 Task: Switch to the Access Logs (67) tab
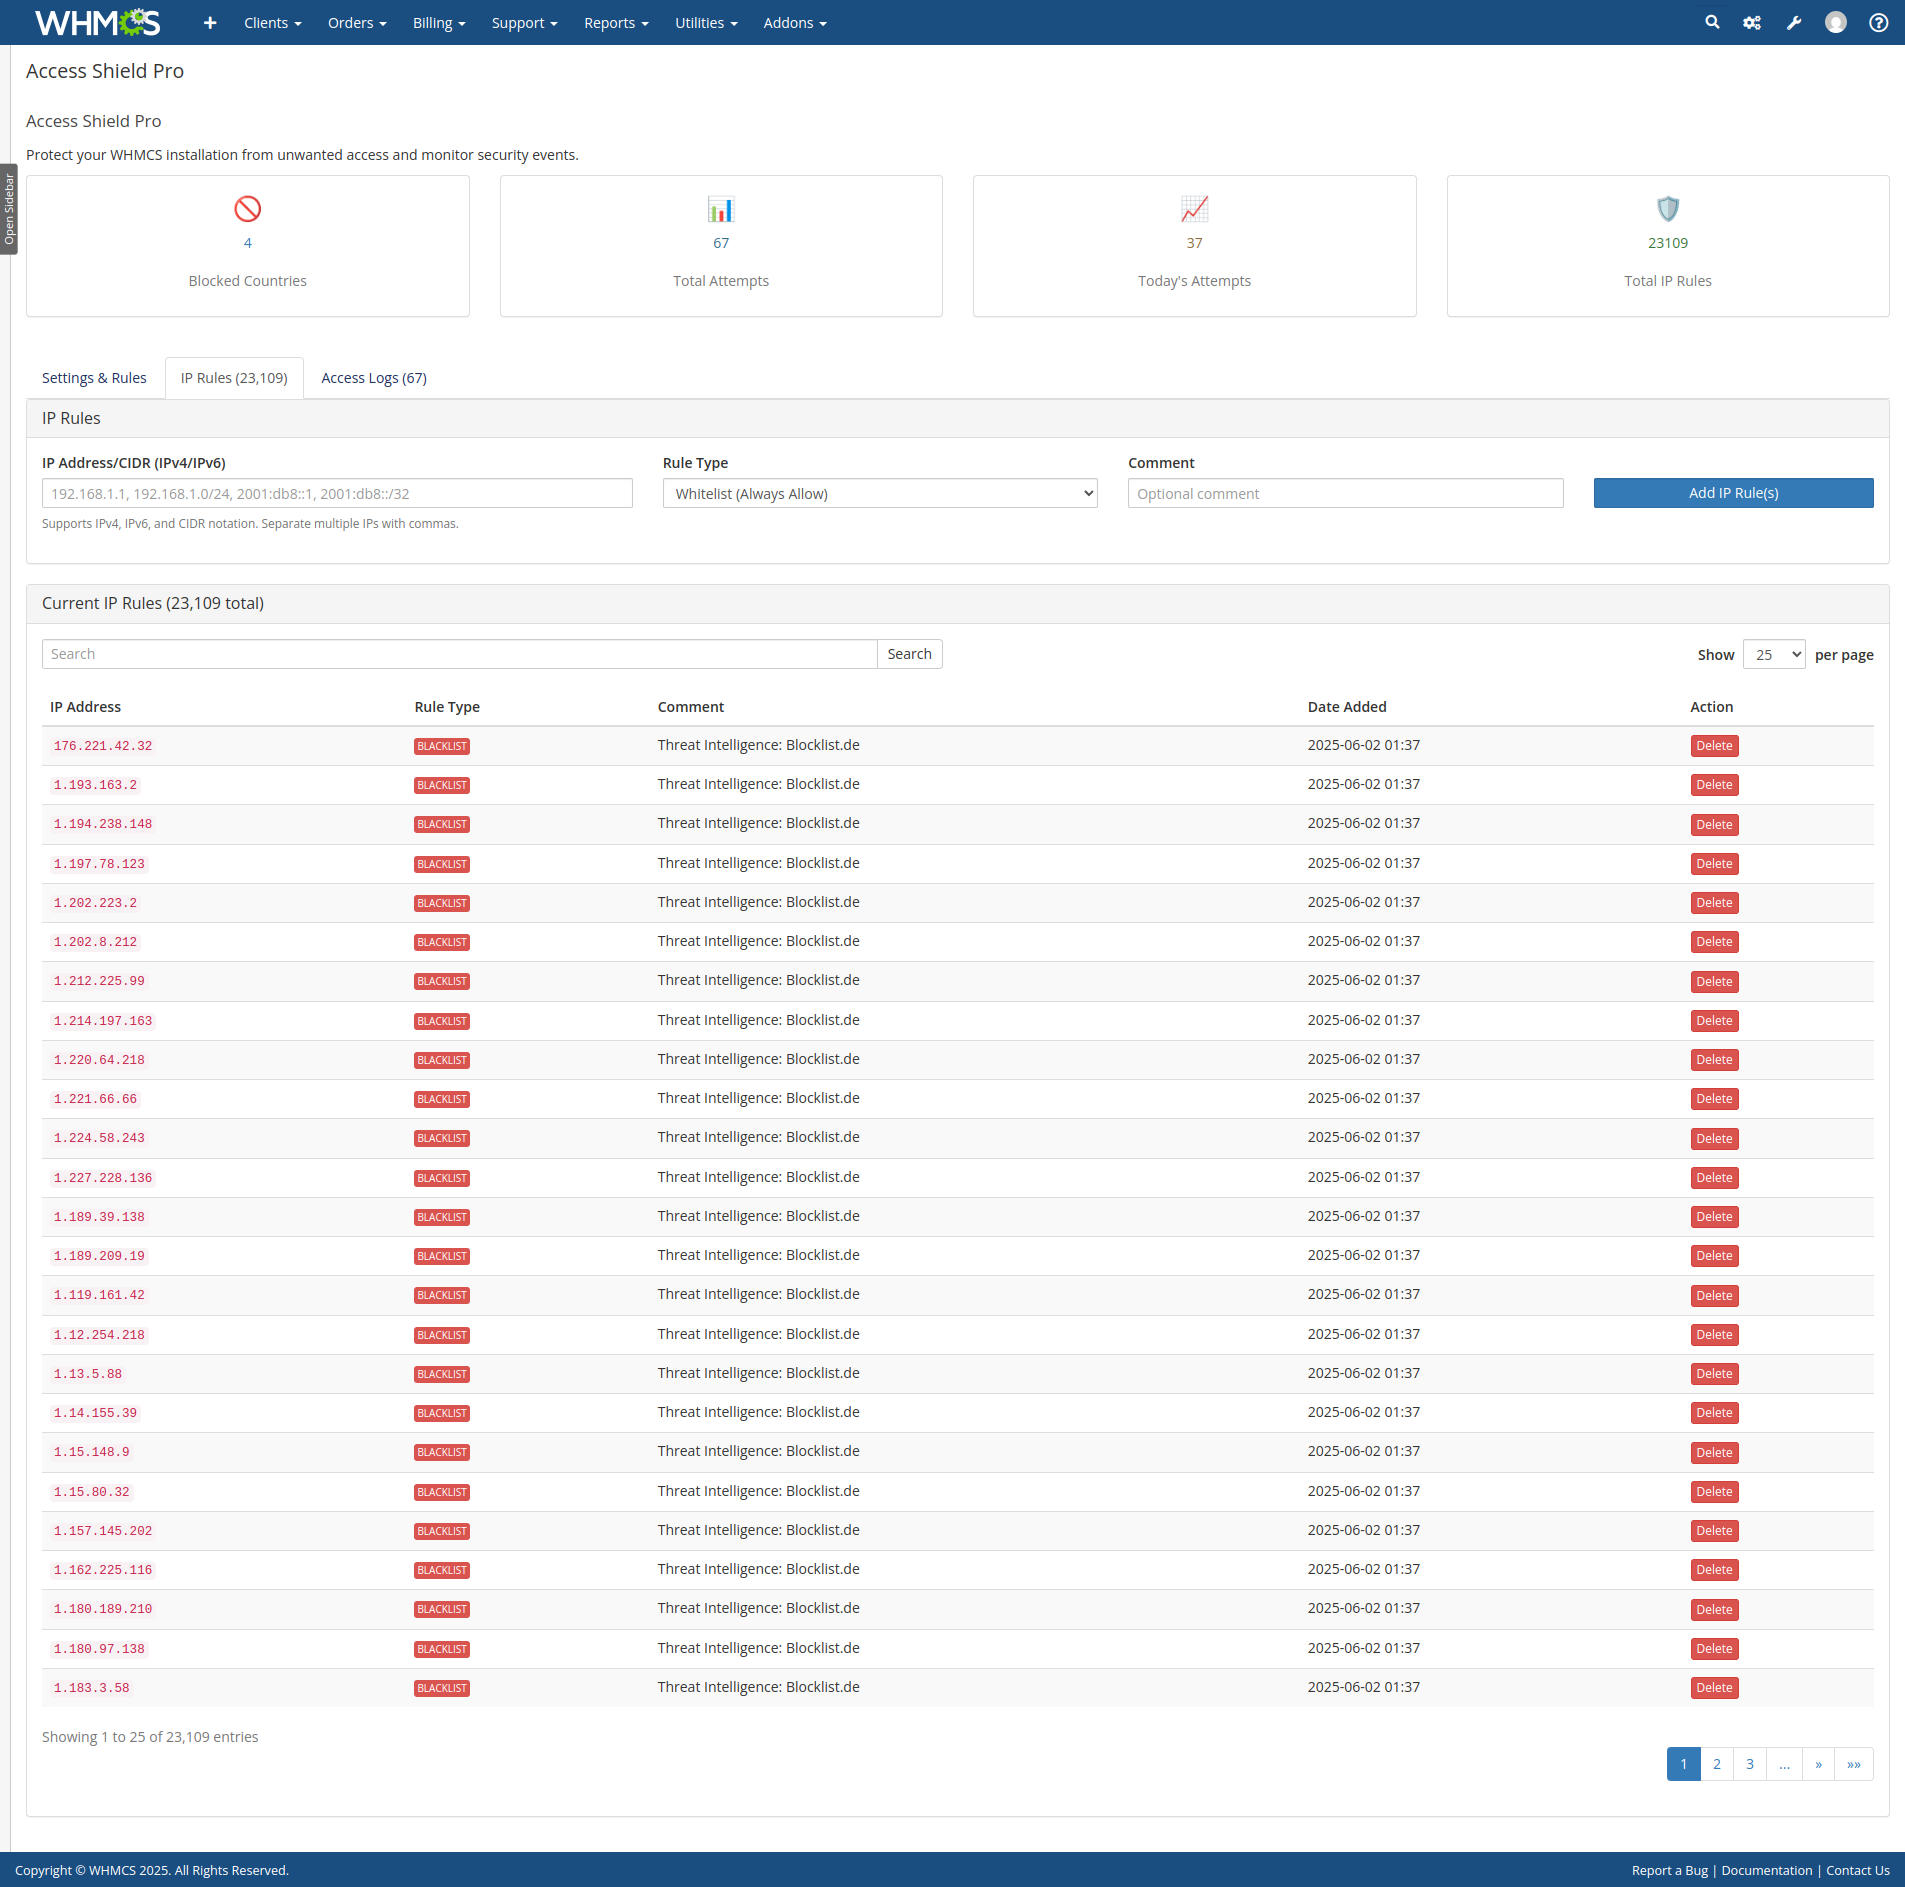[374, 378]
